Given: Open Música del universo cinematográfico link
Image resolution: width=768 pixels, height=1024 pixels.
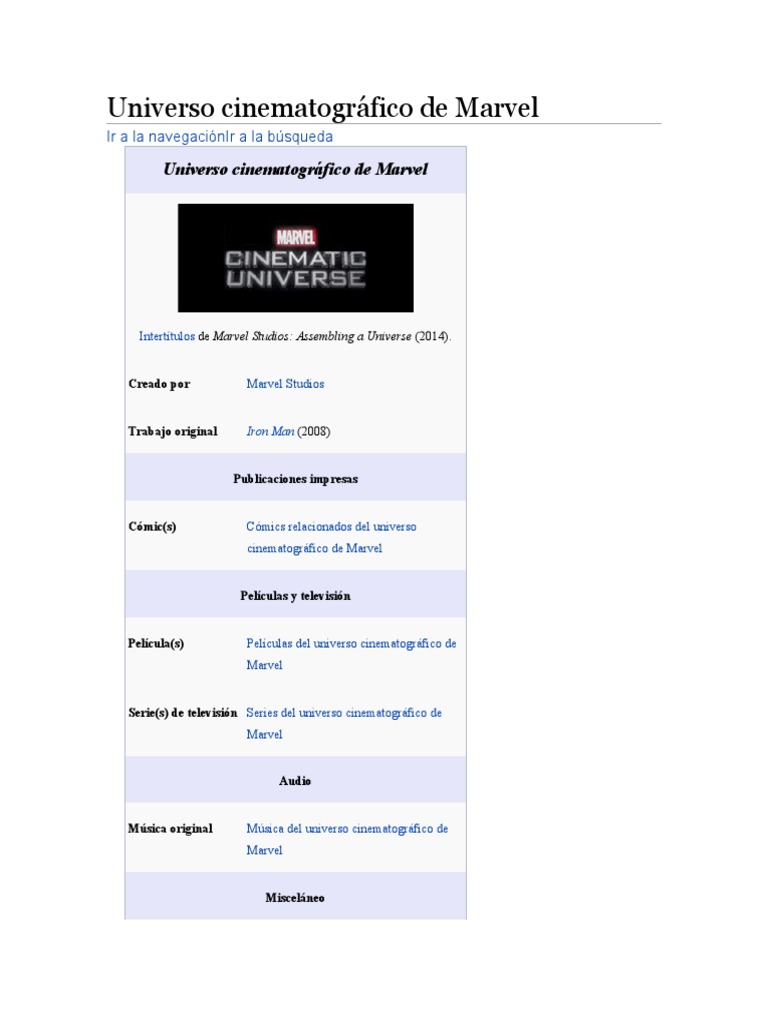Looking at the screenshot, I should (x=347, y=839).
